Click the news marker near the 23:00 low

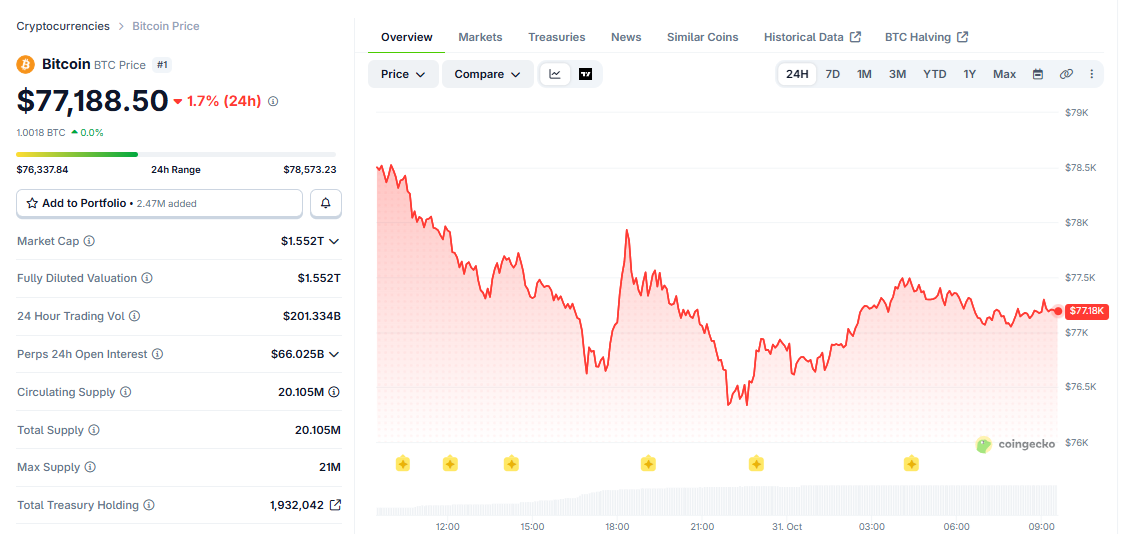point(756,464)
